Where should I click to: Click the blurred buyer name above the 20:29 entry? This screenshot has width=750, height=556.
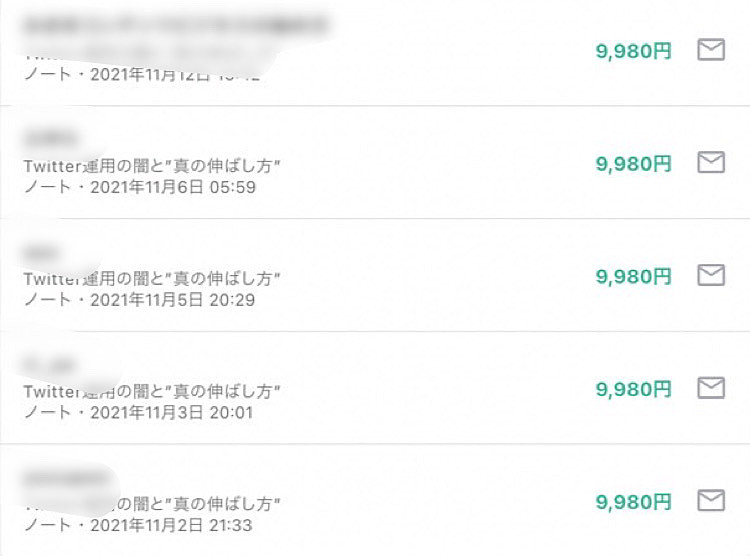[41, 252]
